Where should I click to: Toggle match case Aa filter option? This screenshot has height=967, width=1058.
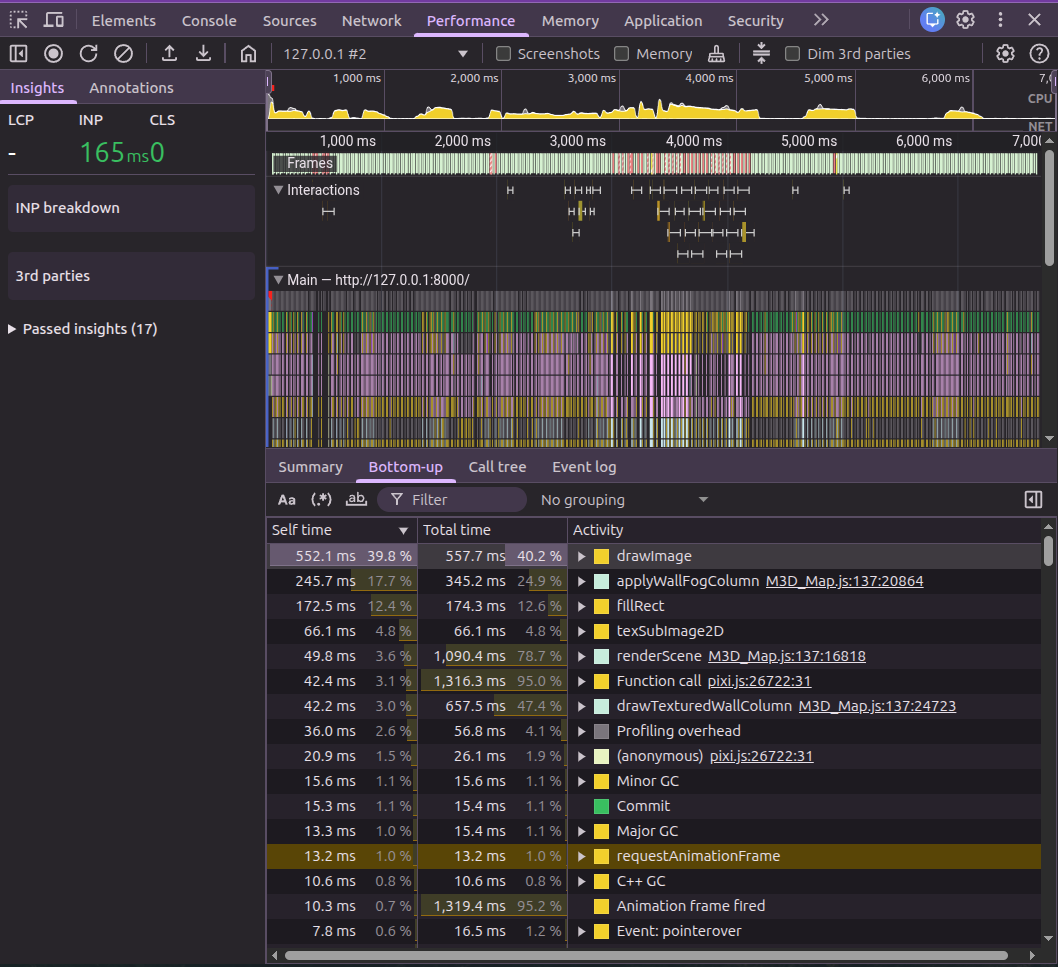pyautogui.click(x=287, y=500)
